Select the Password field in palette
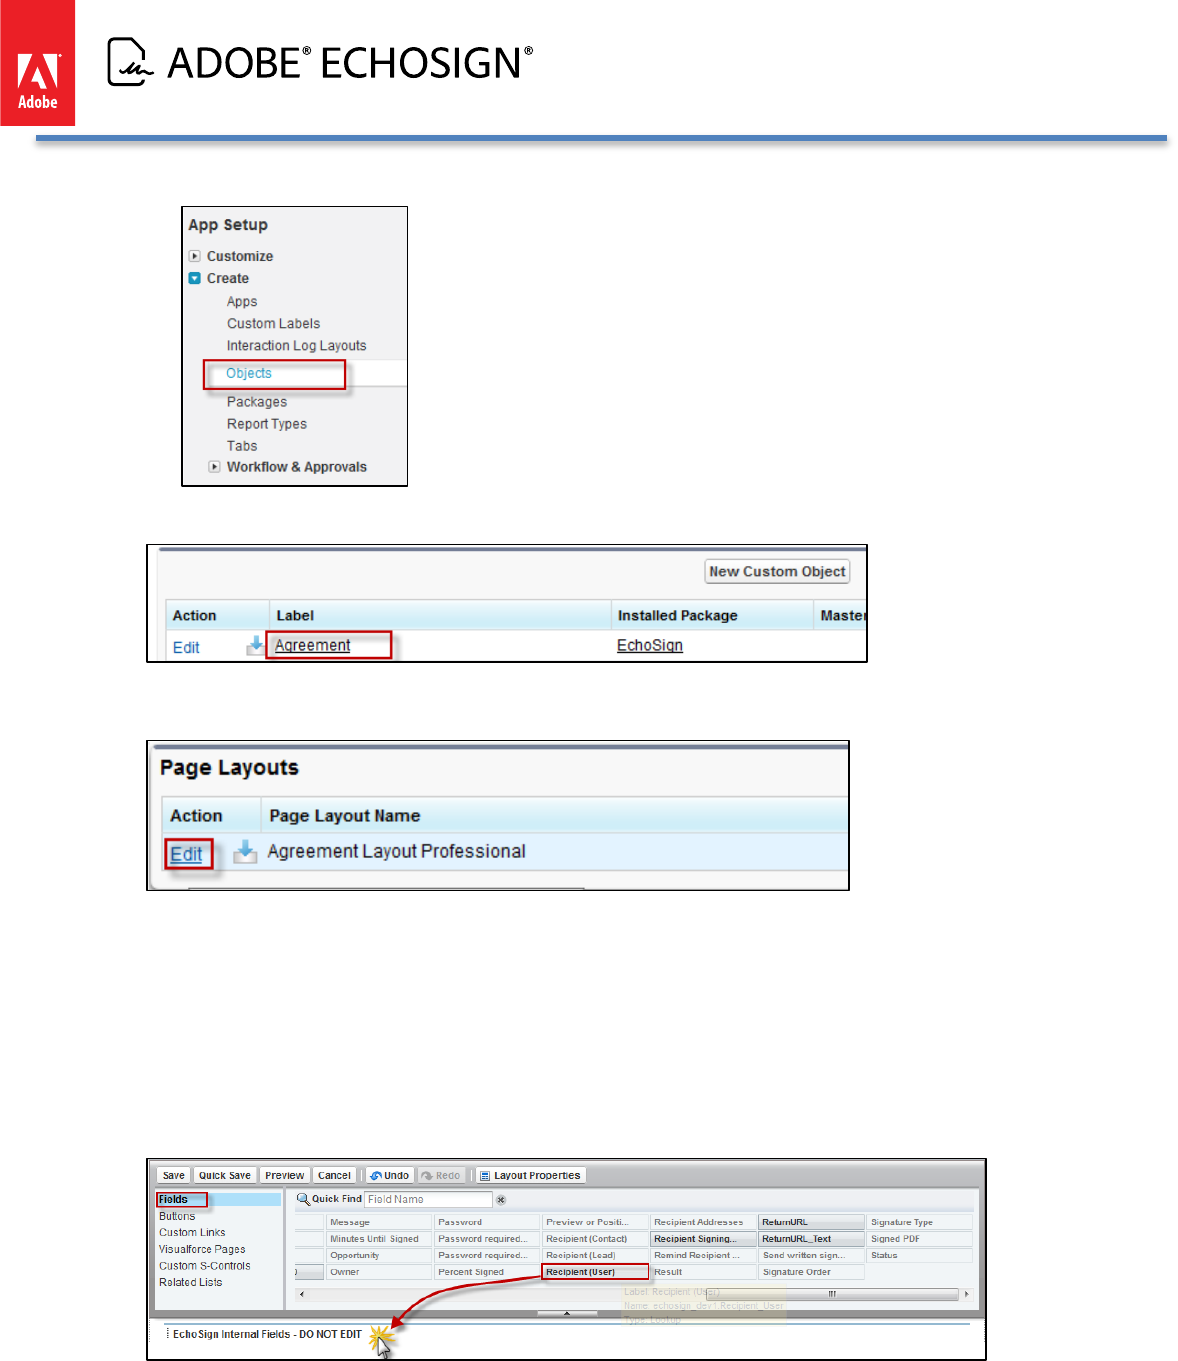The width and height of the screenshot is (1178, 1361). coord(487,1222)
